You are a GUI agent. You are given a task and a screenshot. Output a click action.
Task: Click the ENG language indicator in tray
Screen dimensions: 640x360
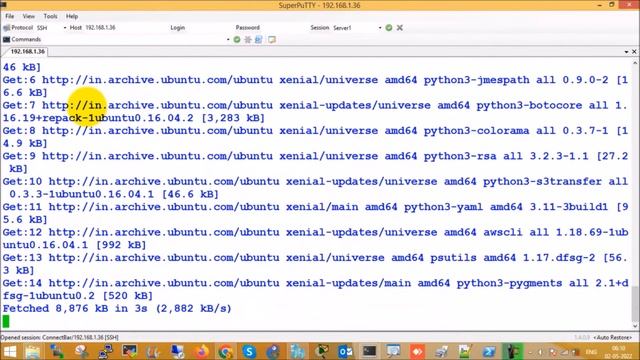591,352
